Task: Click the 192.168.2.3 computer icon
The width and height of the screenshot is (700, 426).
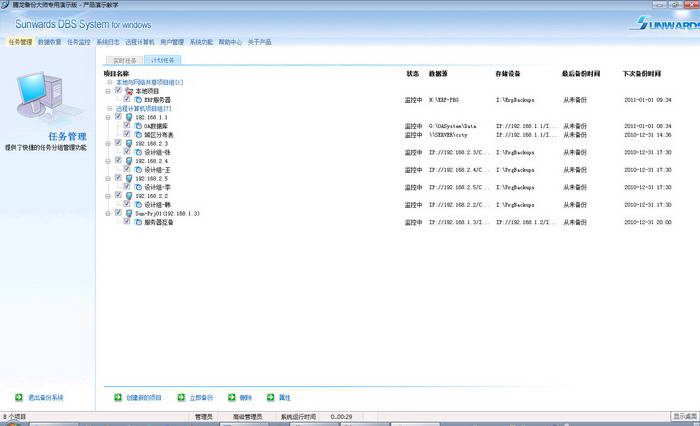Action: click(129, 144)
